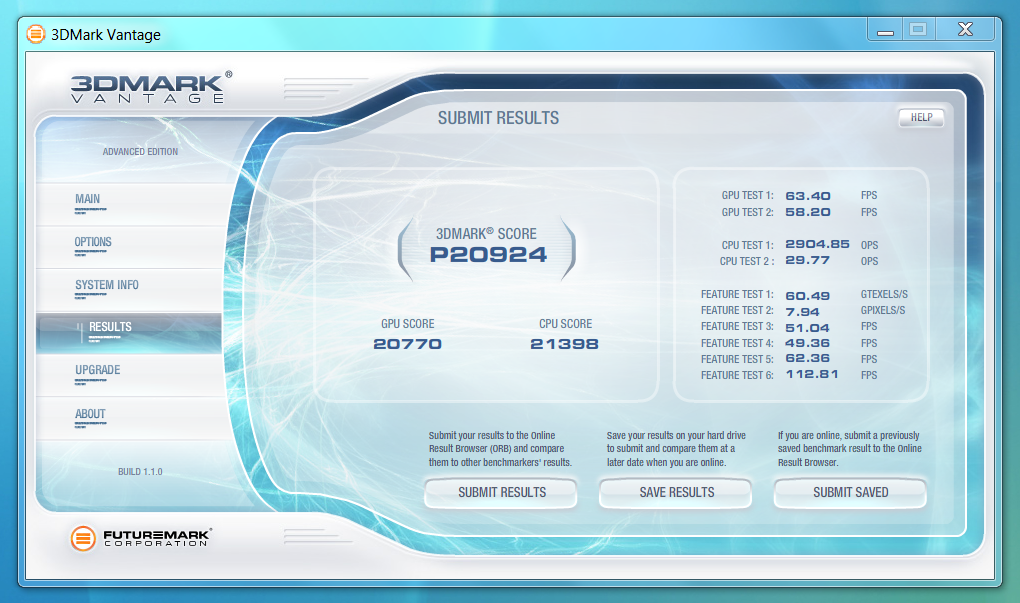
Task: Click Feature Test 1 value 60.49
Action: (808, 296)
